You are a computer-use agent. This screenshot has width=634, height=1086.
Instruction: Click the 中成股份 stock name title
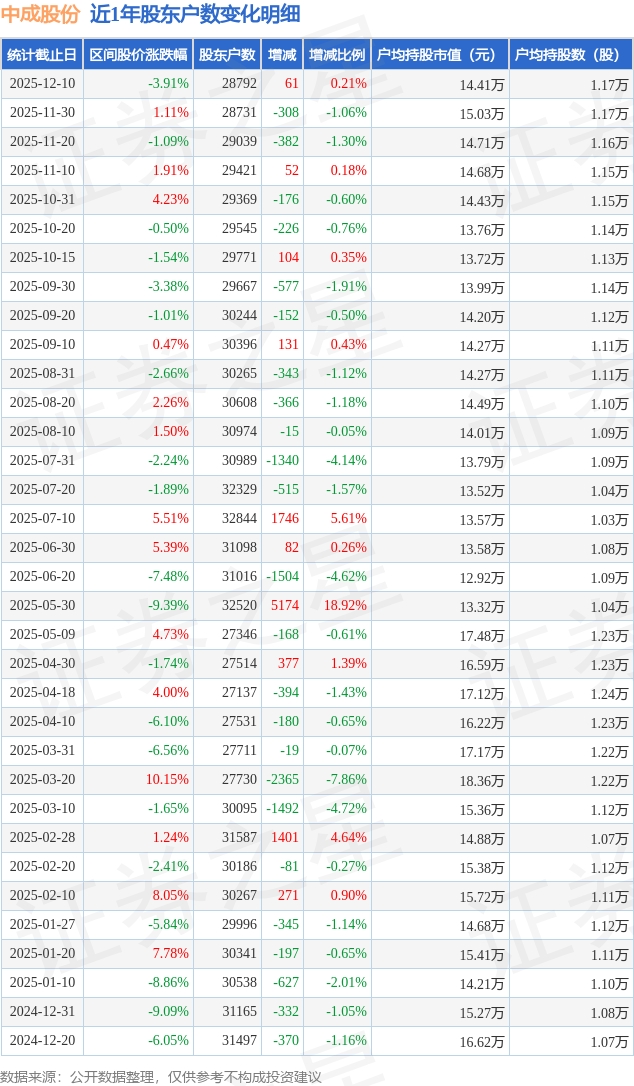(40, 14)
